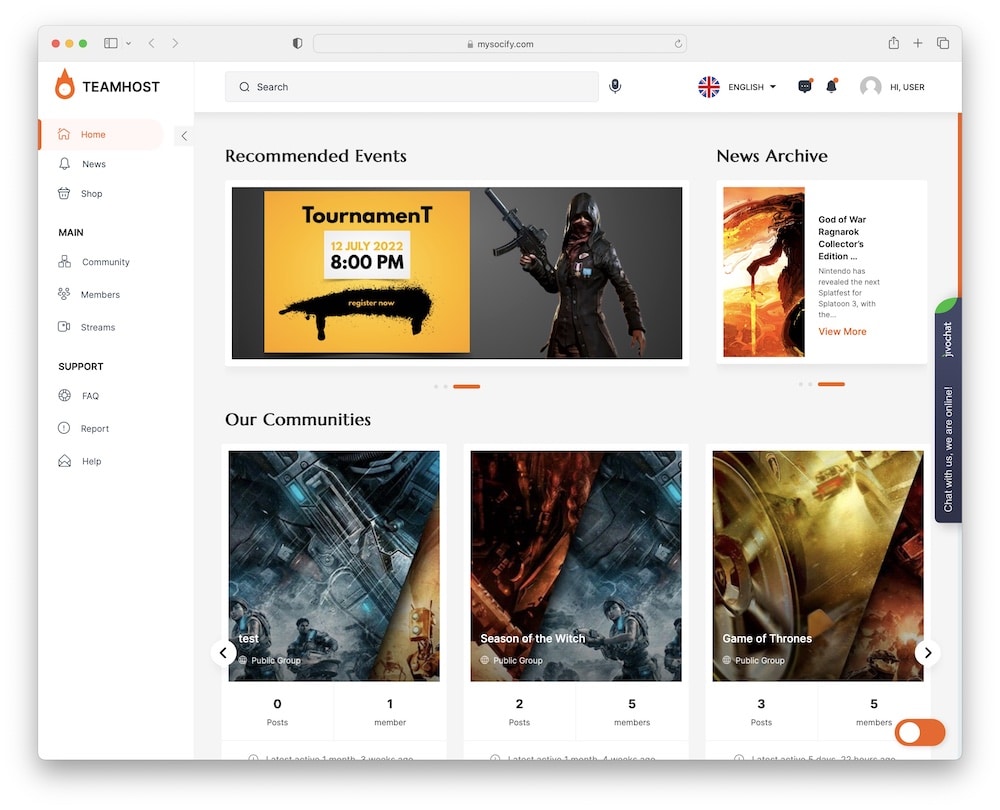Open the jivochat 'Chat with us' widget
The image size is (1000, 810).
tap(948, 410)
